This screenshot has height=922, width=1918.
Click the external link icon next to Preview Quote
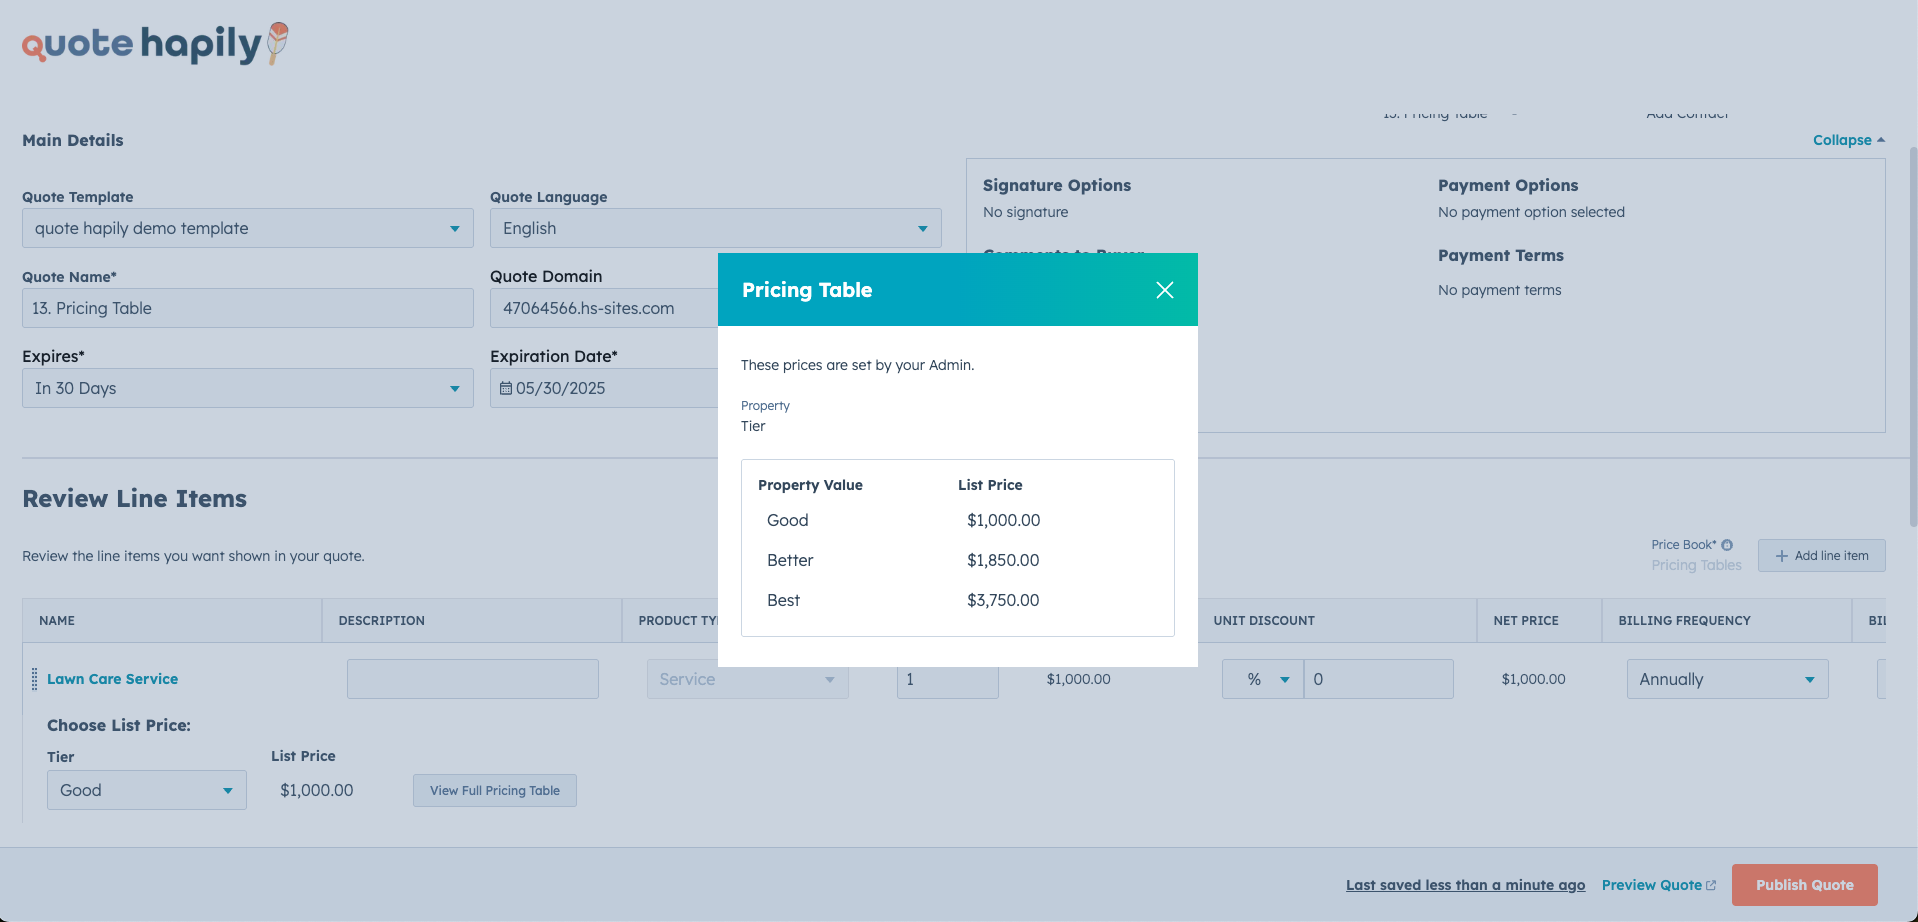tap(1710, 884)
